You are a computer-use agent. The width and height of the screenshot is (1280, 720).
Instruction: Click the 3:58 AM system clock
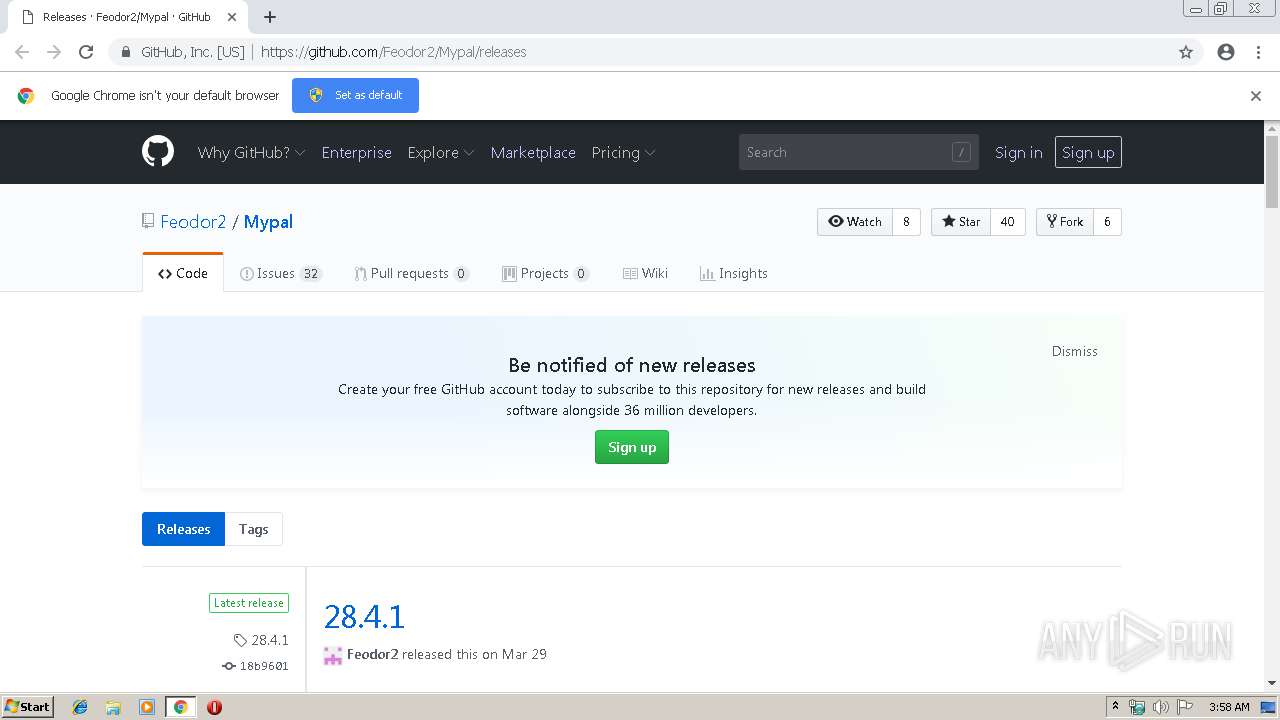click(1229, 707)
